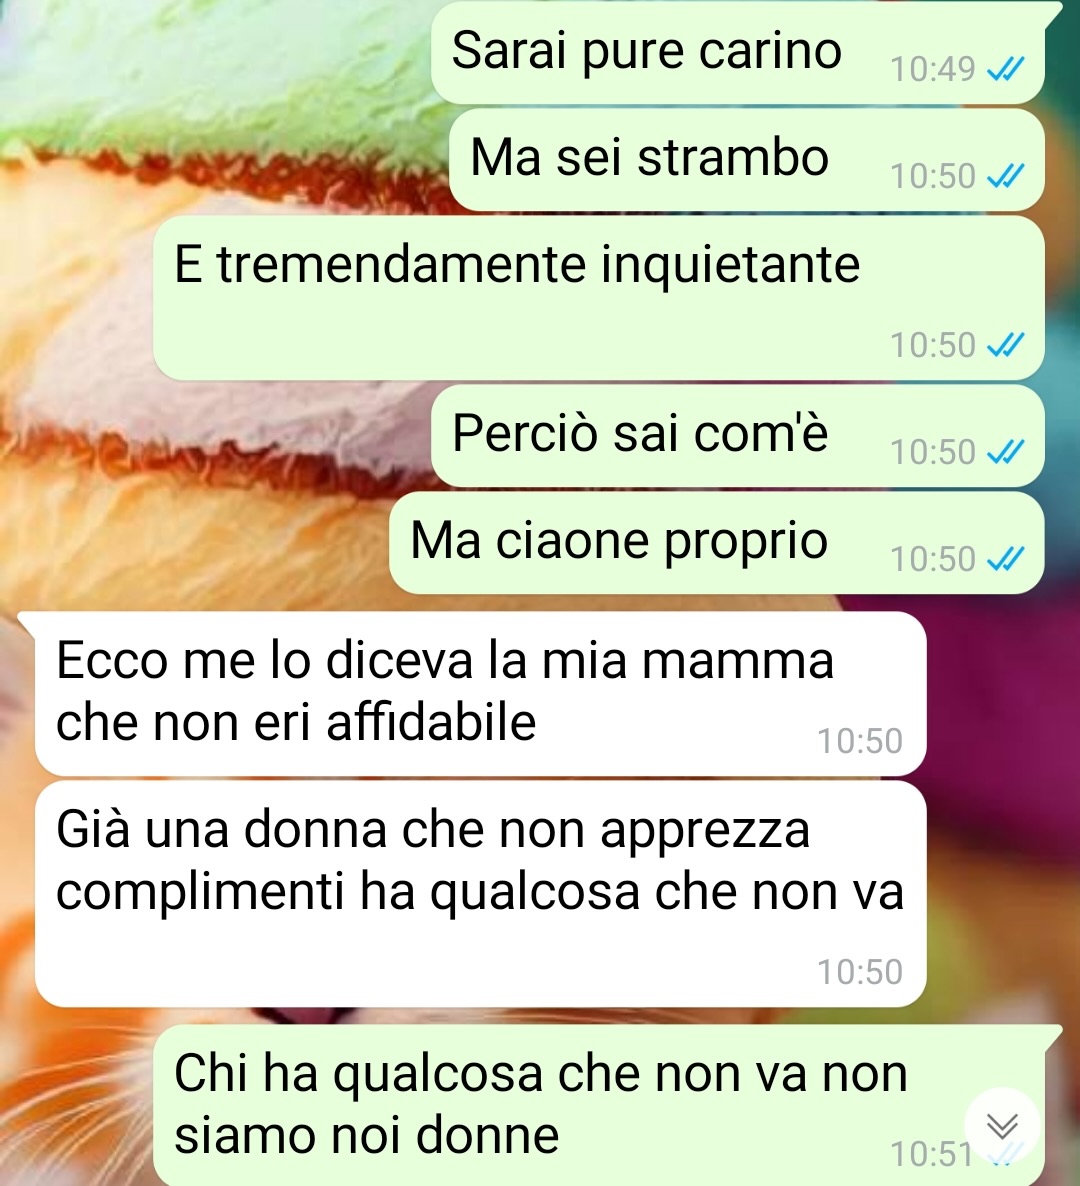Select the "Chi ha qualcosa che non va" message
Screen dimensions: 1080x1186
point(599,1106)
